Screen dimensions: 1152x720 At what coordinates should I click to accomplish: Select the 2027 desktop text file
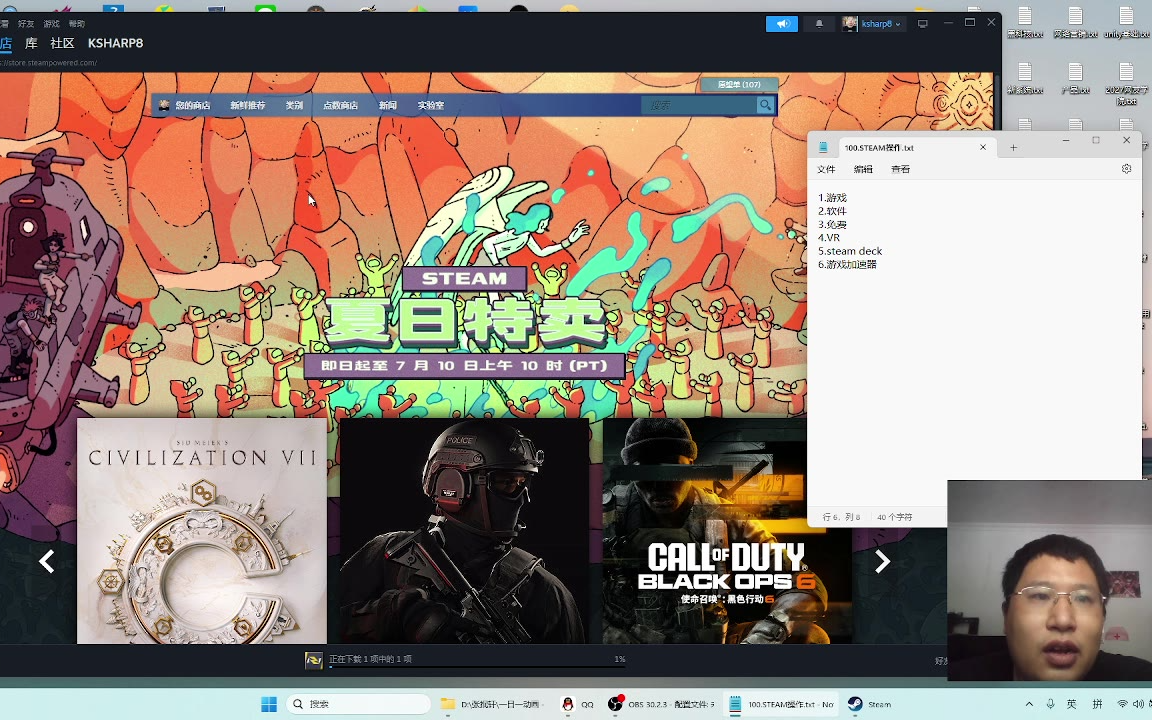[1126, 84]
